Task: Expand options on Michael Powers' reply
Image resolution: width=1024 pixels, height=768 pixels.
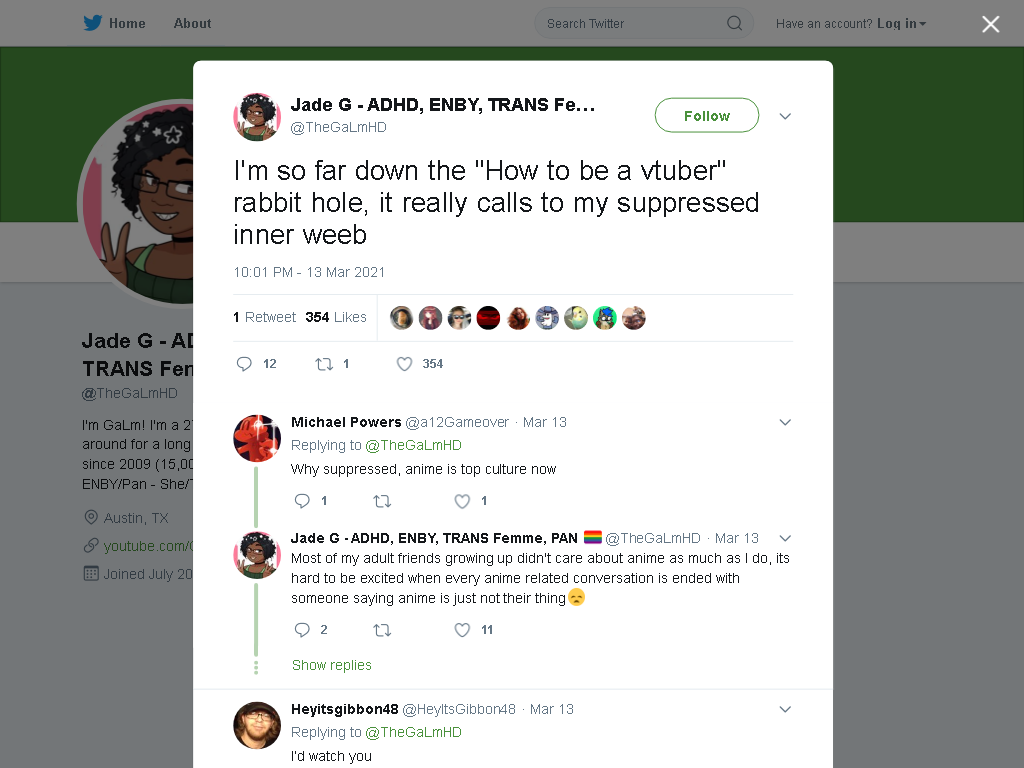Action: click(x=785, y=423)
